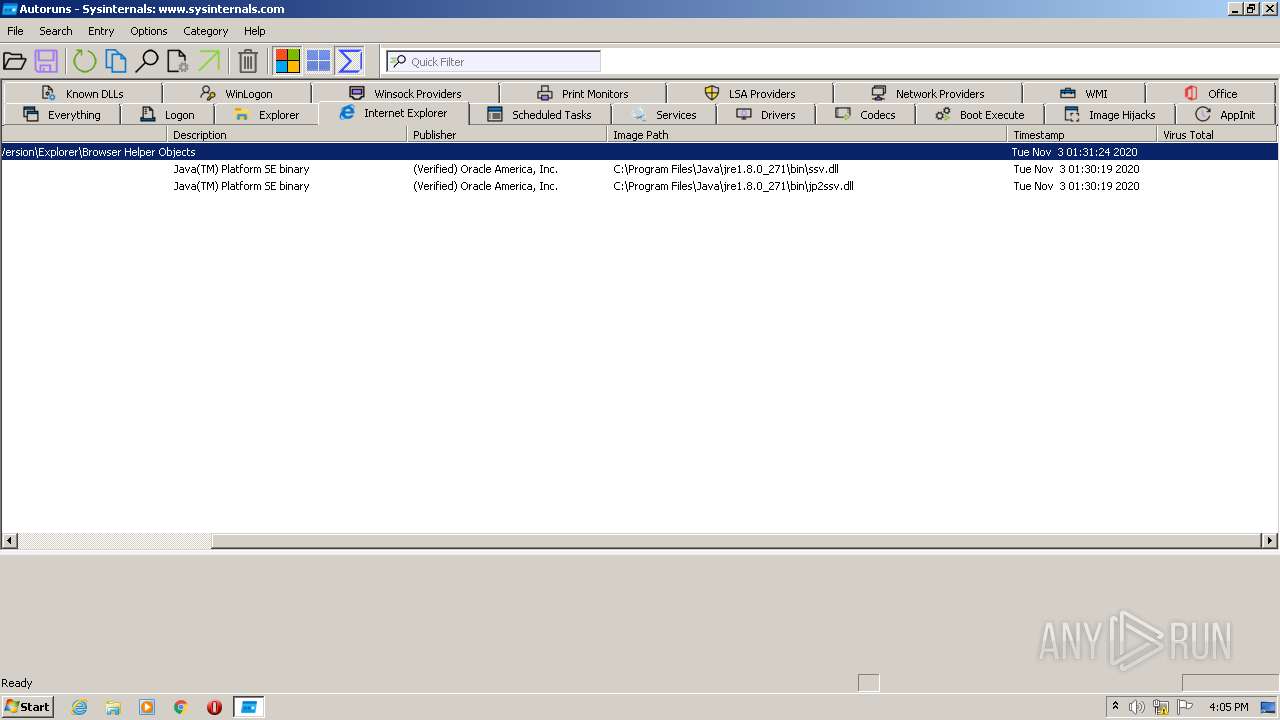The height and width of the screenshot is (720, 1280).
Task: Launch Internet Explorer from the taskbar
Action: [80, 707]
